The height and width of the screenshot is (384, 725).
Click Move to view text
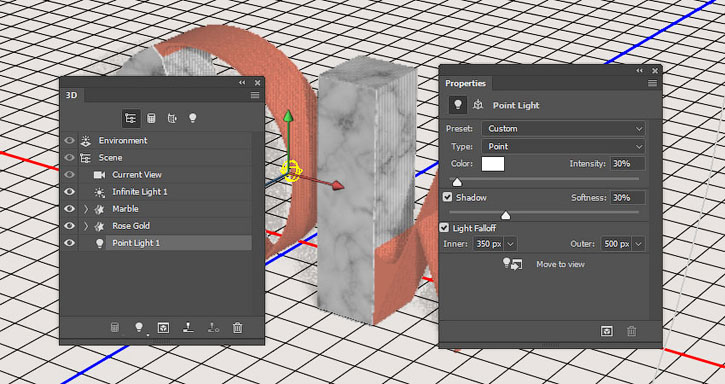click(x=560, y=264)
